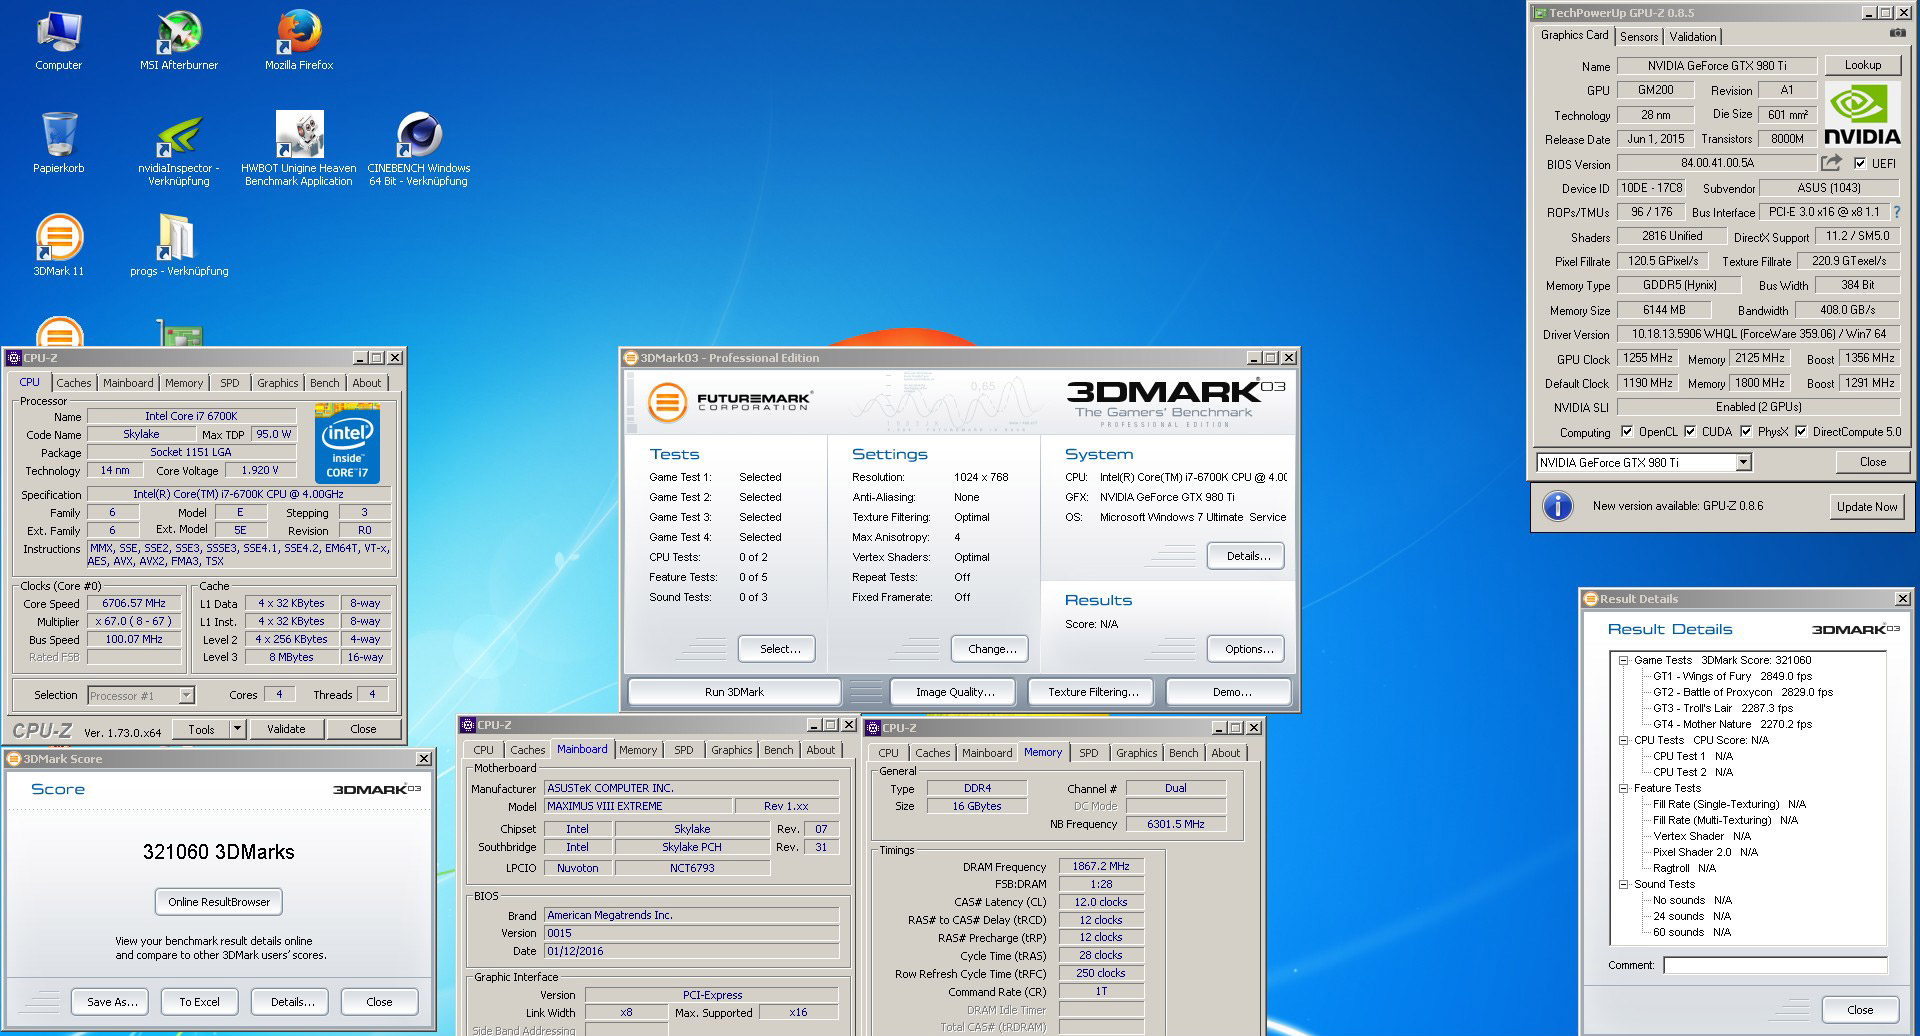Screen dimensions: 1920x1036
Task: Open the Processor #1 selection dropdown
Action: (186, 695)
